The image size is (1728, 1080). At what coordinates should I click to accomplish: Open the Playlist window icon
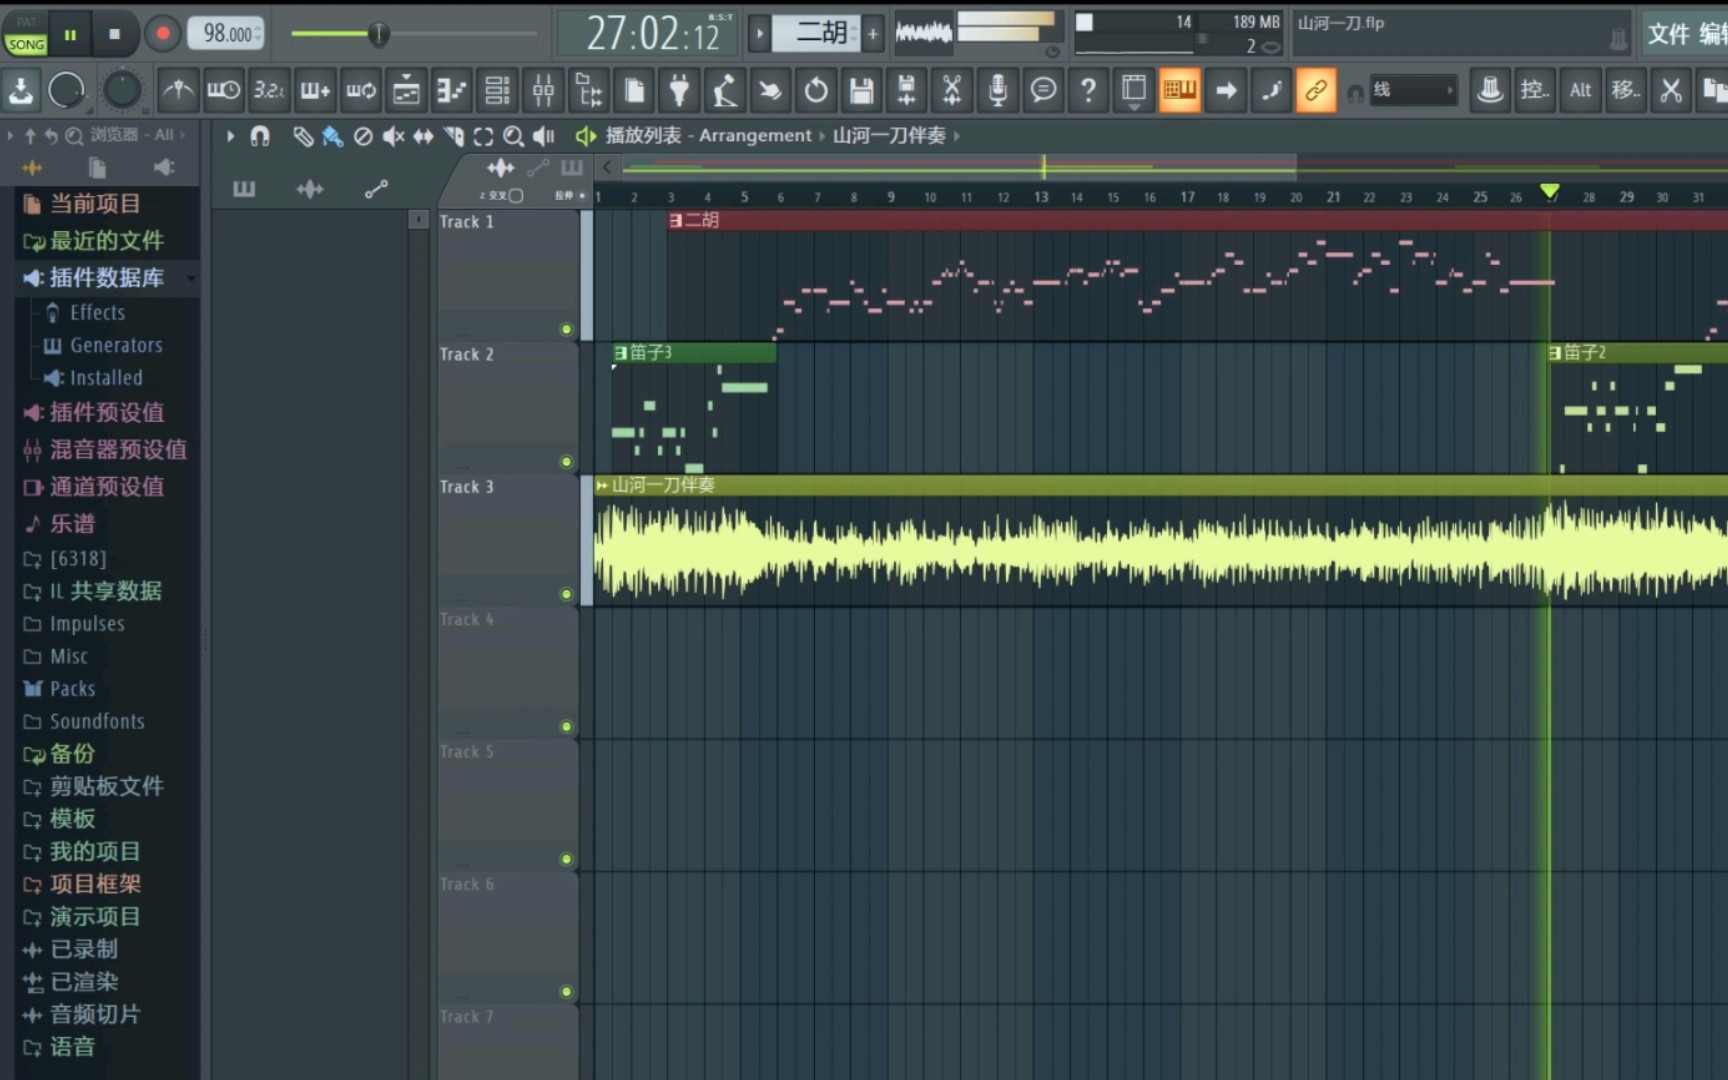(406, 91)
